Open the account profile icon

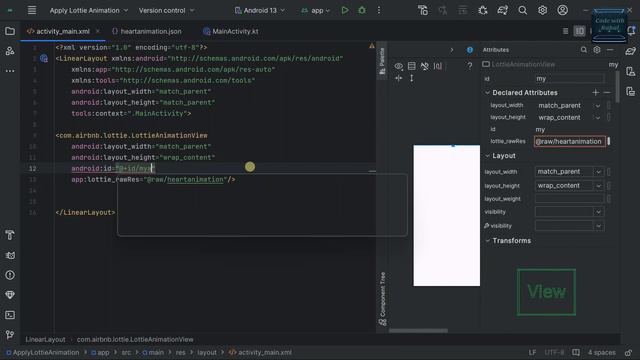point(562,10)
